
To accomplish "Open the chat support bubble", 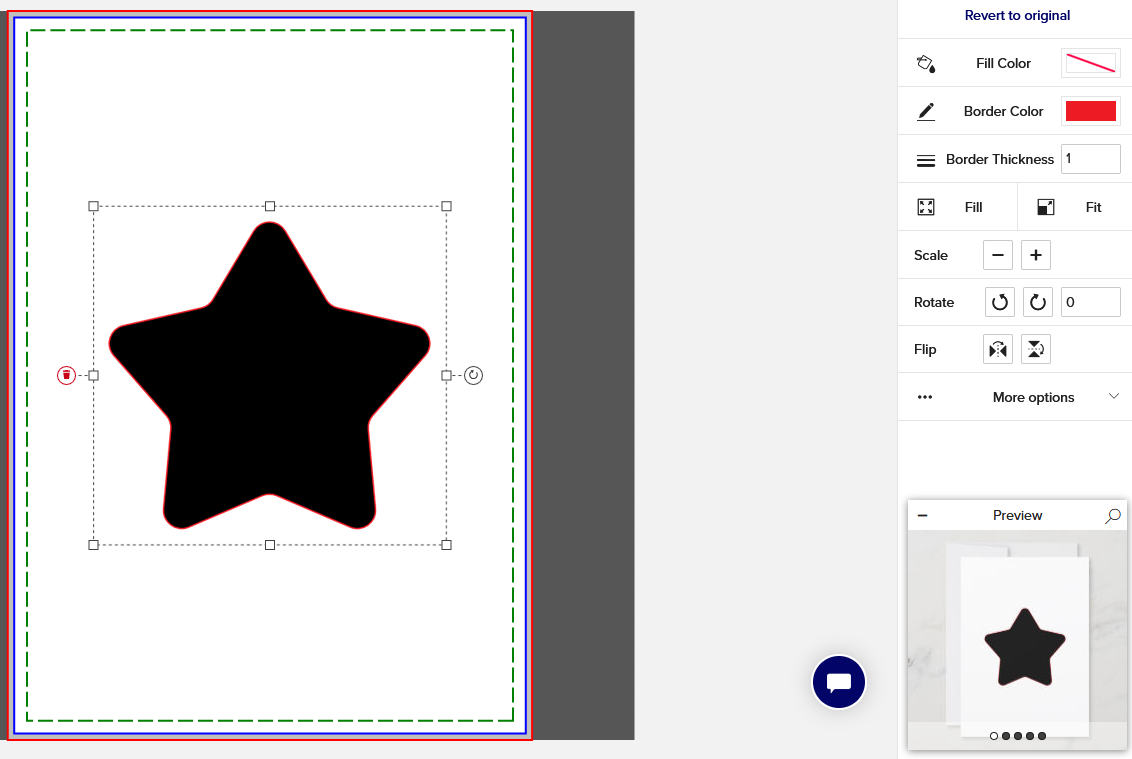I will click(838, 682).
